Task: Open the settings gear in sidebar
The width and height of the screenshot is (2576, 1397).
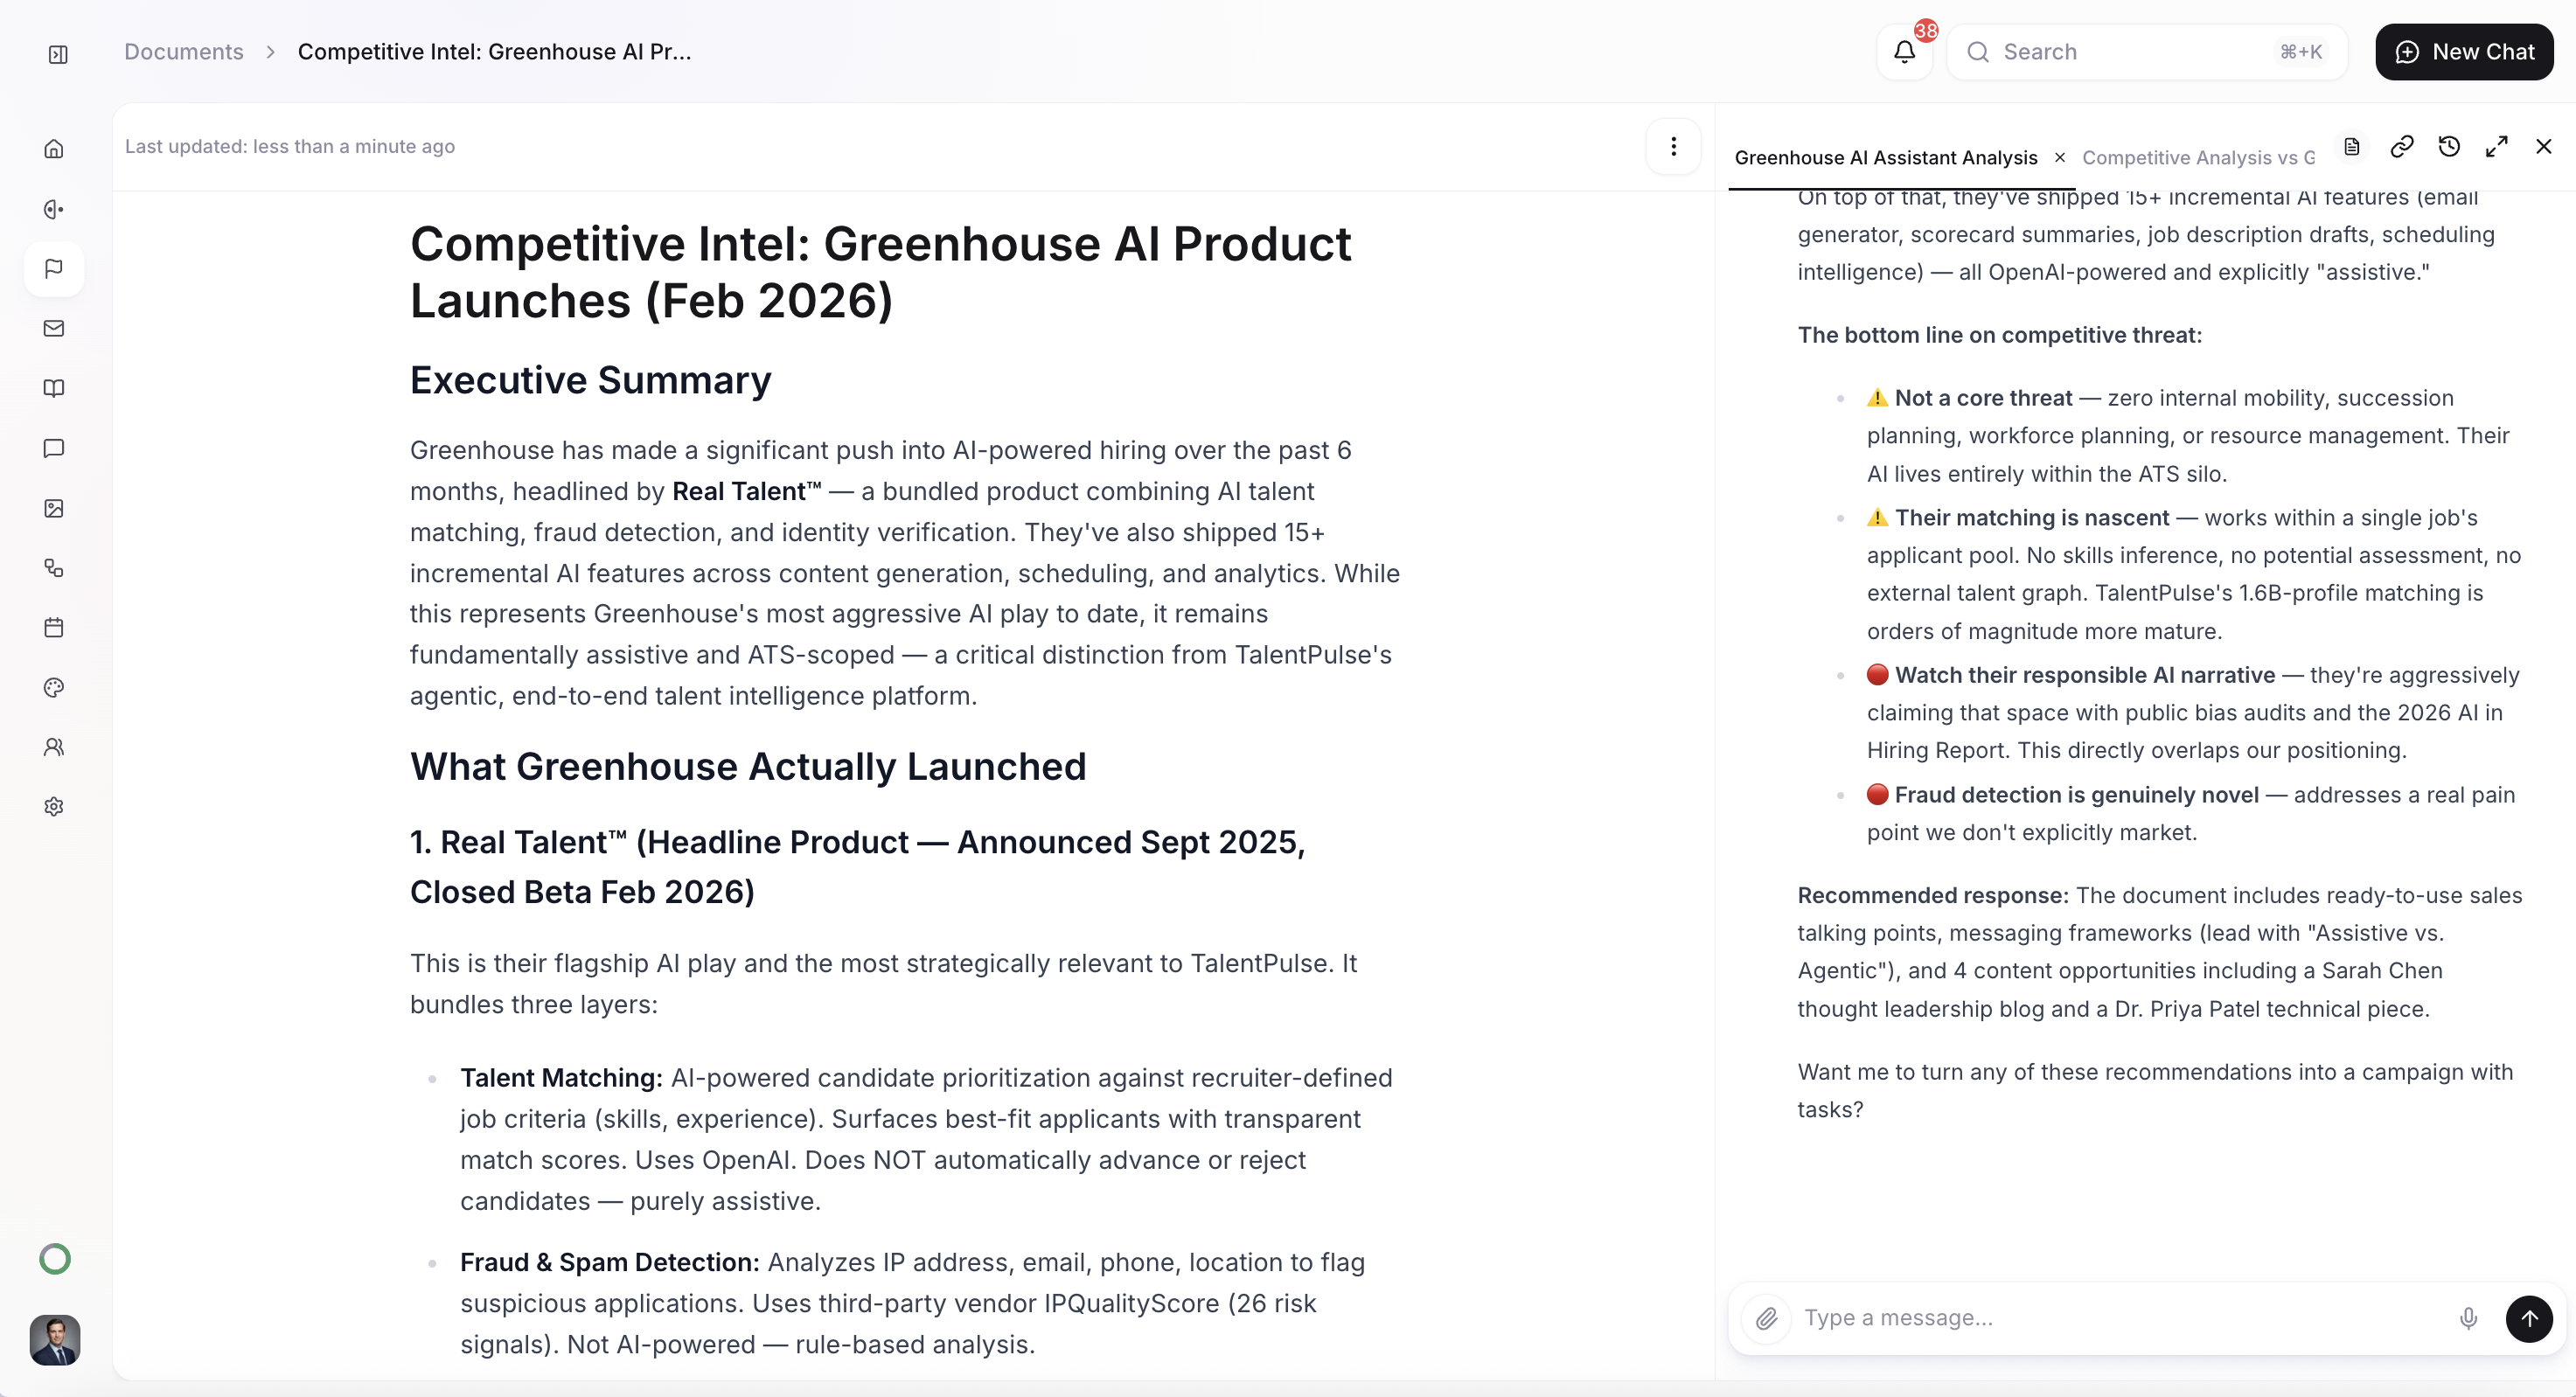Action: pos(54,806)
